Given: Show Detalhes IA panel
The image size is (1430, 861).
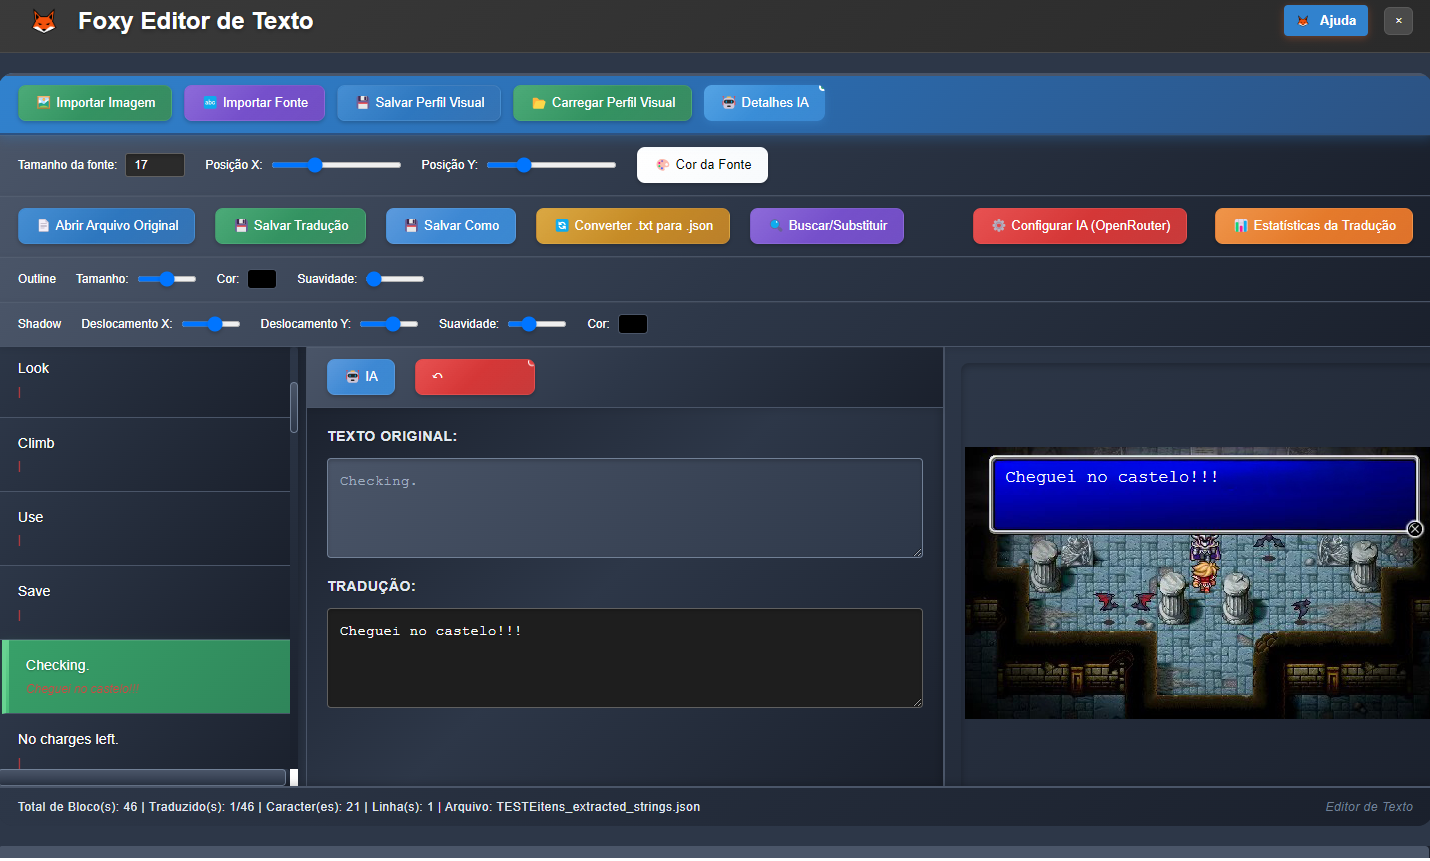Looking at the screenshot, I should [x=764, y=103].
